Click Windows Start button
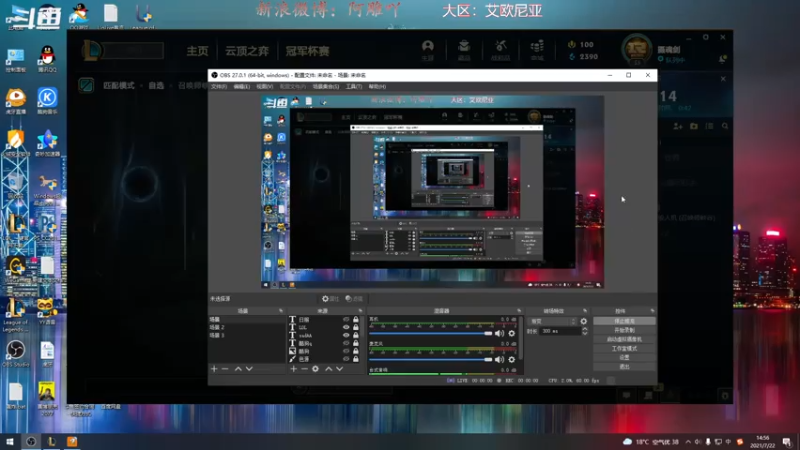800x450 pixels. click(10, 442)
